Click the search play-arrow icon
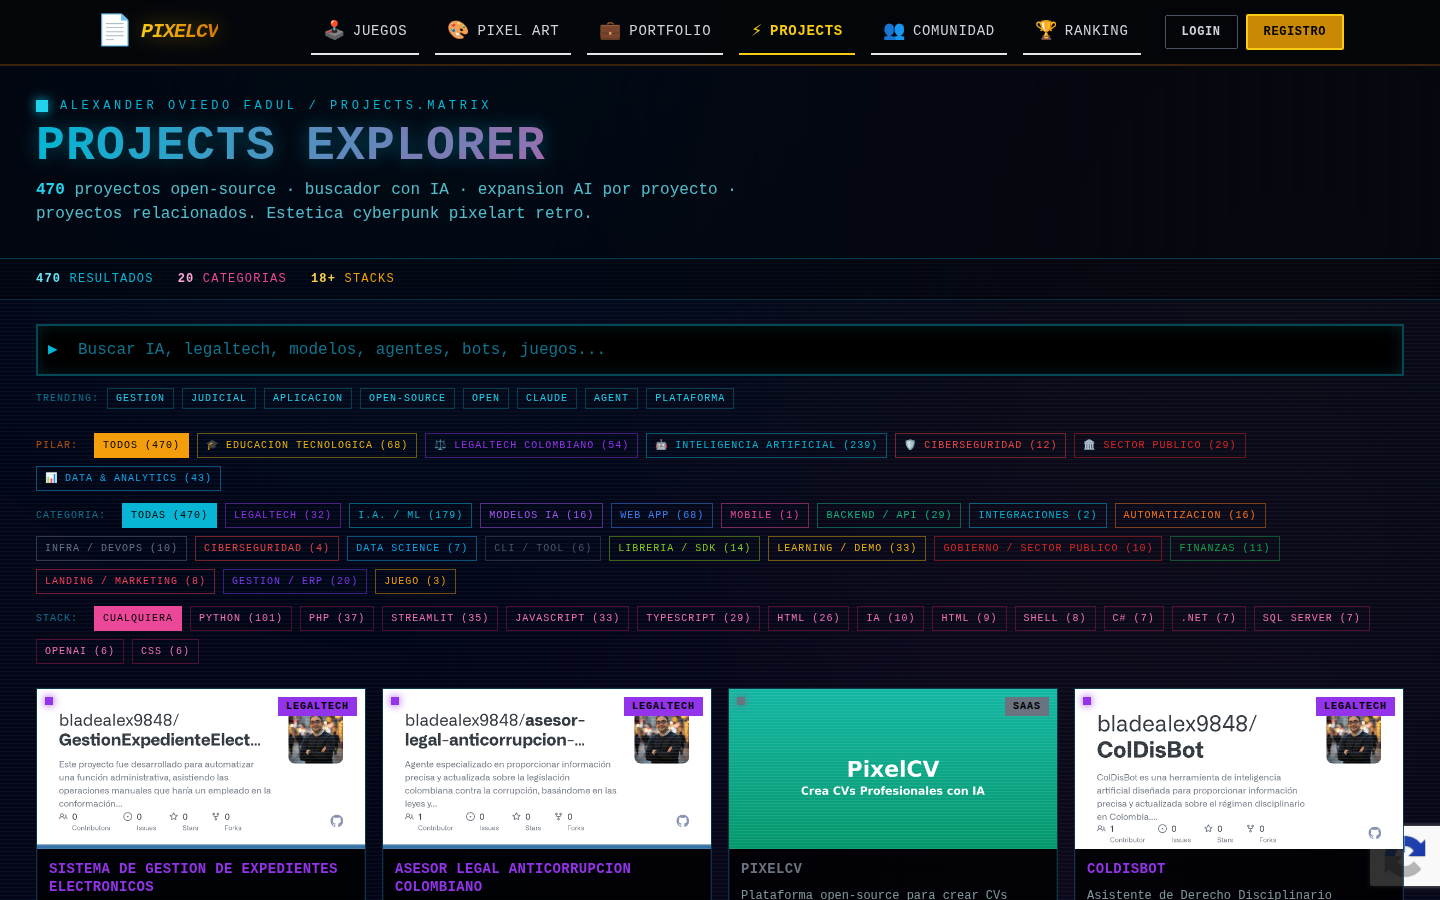1440x900 pixels. pos(53,349)
